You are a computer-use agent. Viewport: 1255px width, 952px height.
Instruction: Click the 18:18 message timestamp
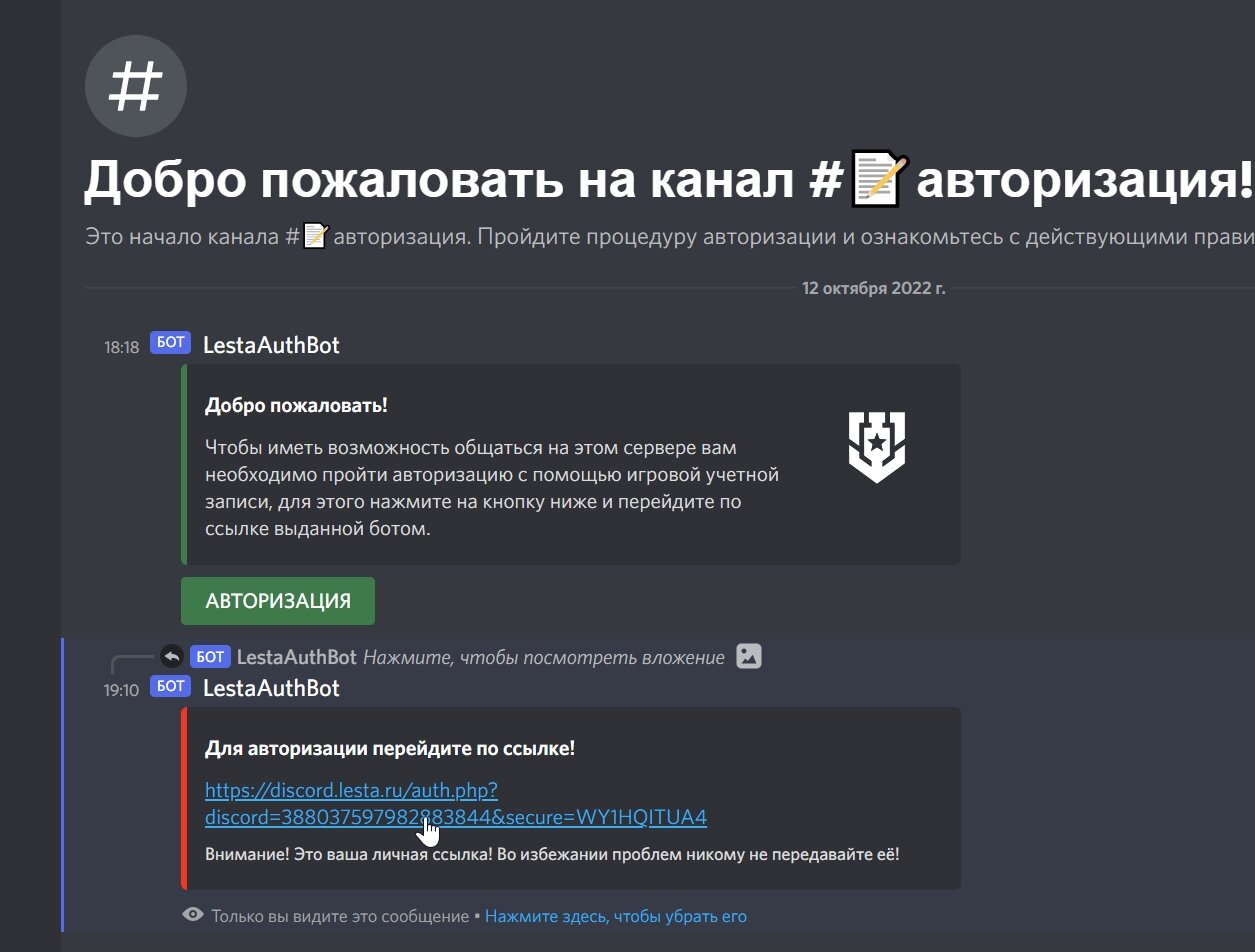click(x=122, y=348)
